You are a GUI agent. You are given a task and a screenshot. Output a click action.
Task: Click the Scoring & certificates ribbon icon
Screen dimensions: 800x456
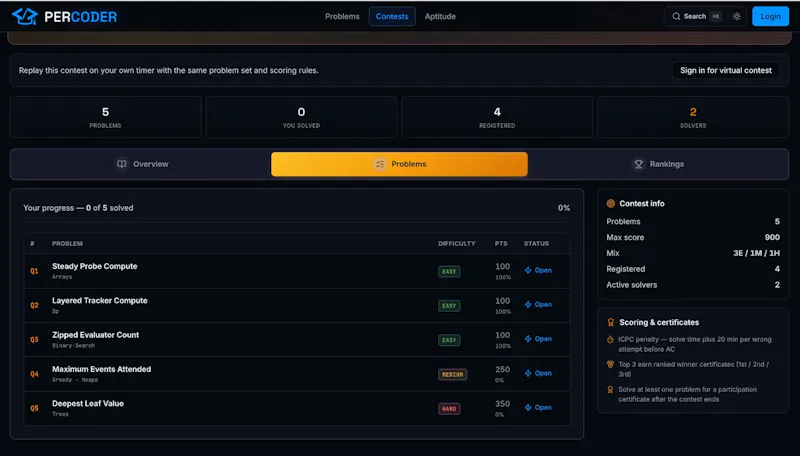610,322
